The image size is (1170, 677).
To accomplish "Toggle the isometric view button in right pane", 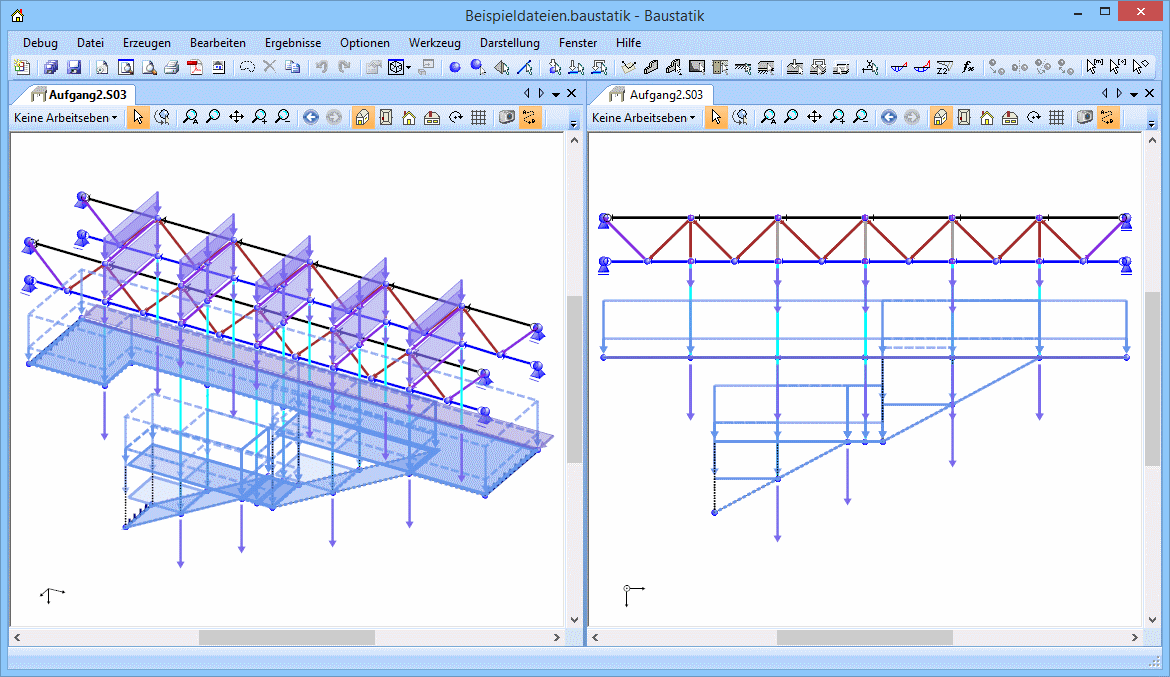I will pyautogui.click(x=941, y=117).
